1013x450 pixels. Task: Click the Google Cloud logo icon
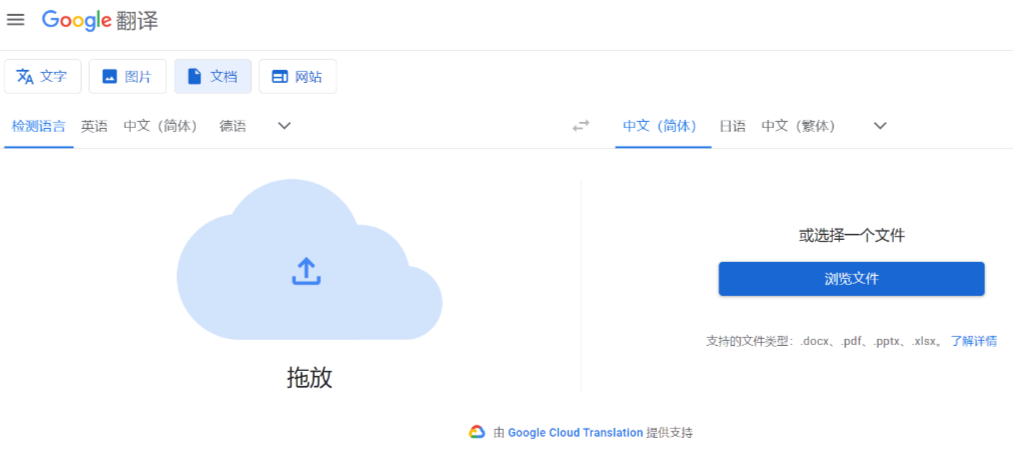click(477, 433)
